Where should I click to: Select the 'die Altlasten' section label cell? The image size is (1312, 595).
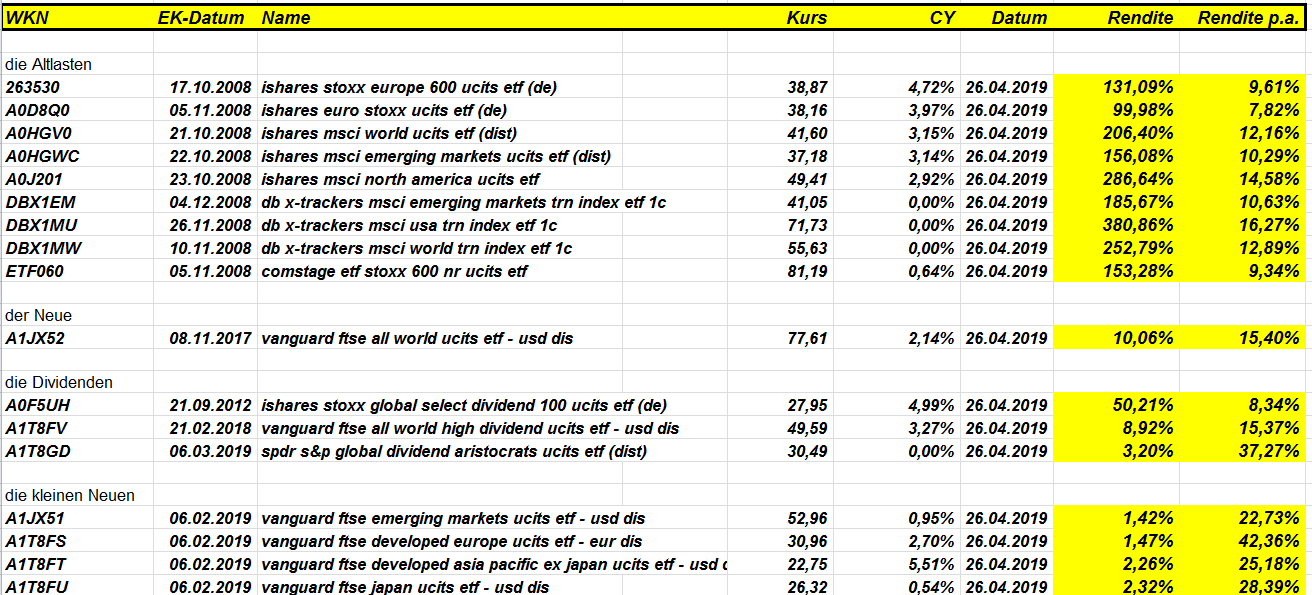[48, 64]
